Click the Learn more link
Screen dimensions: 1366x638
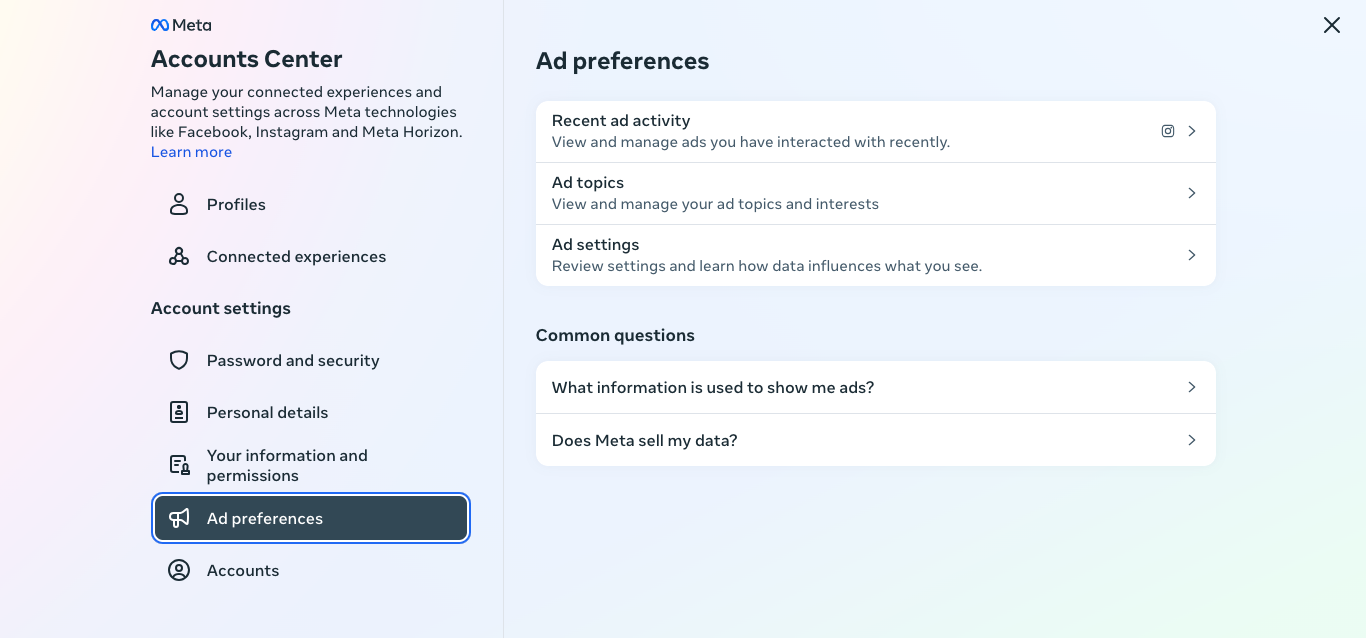click(191, 151)
